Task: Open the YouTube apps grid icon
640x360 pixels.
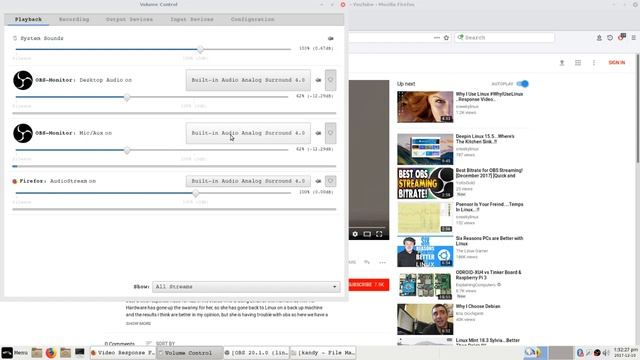Action: pos(578,62)
